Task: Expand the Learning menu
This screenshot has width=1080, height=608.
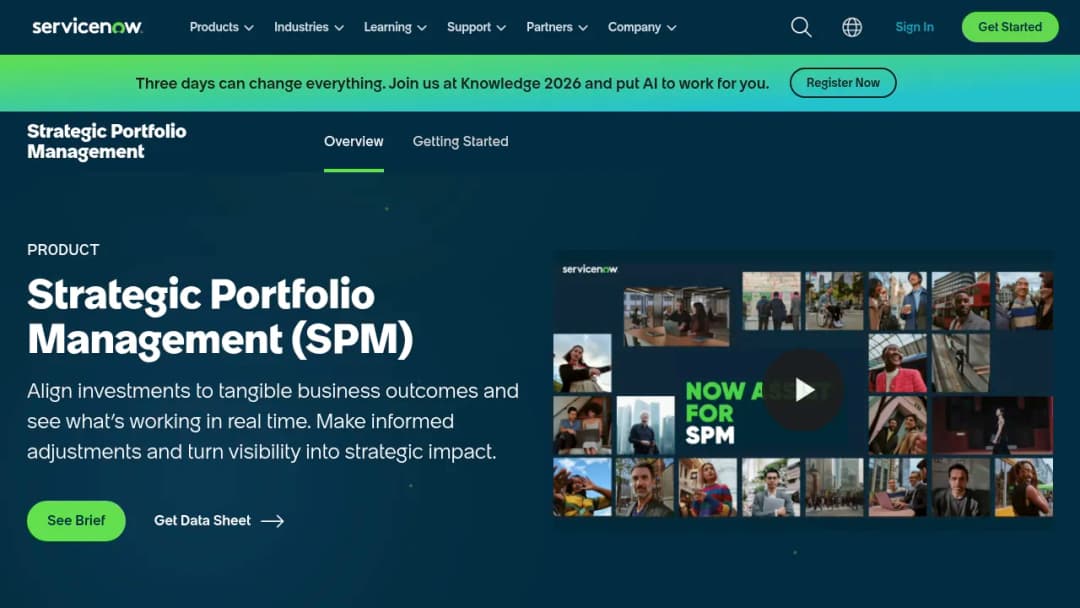Action: 395,27
